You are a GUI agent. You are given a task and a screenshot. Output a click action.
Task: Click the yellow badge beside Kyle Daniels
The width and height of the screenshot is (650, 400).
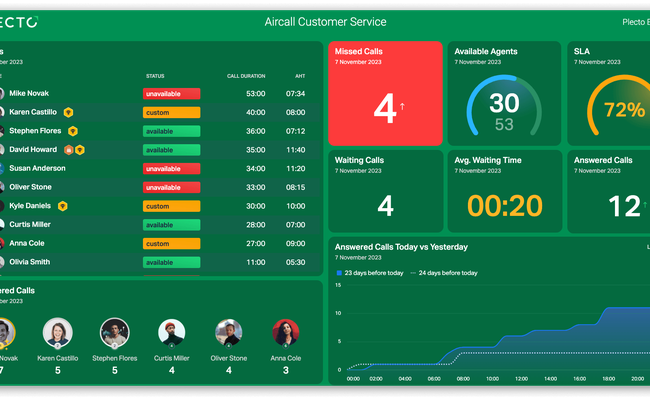coord(63,206)
